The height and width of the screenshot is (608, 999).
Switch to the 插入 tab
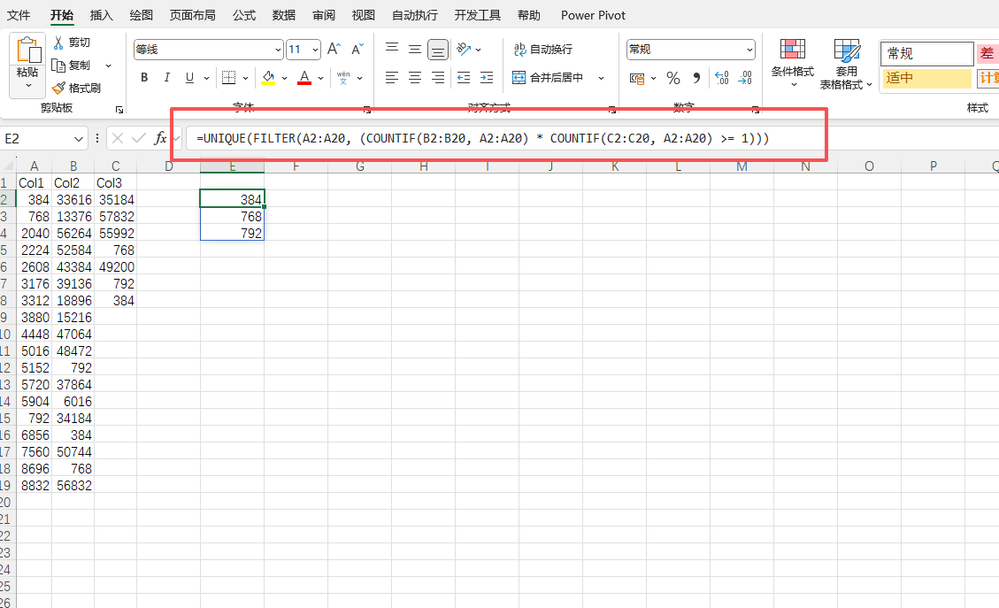[x=101, y=15]
